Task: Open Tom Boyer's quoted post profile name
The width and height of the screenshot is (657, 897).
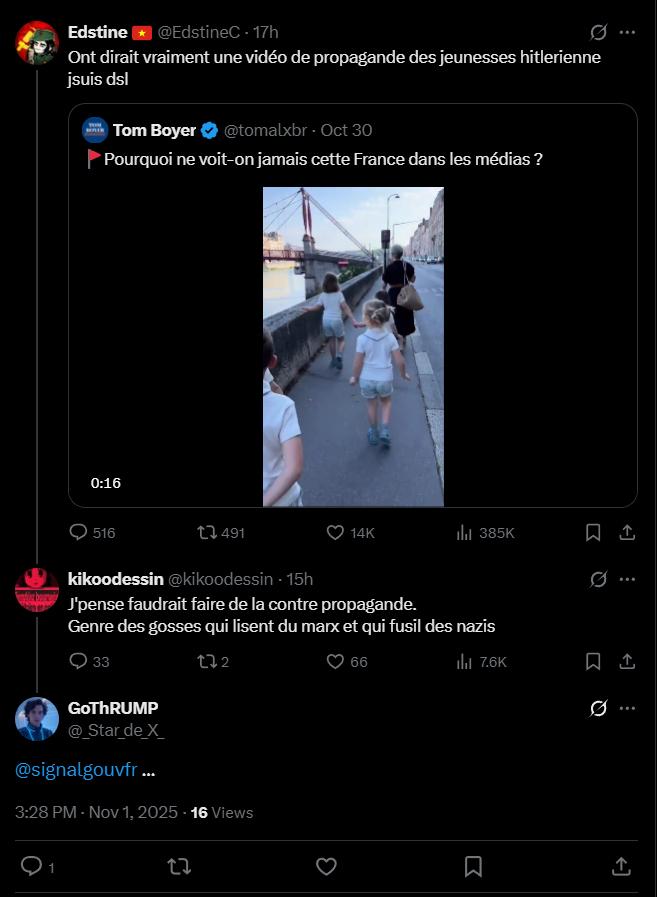Action: (154, 130)
